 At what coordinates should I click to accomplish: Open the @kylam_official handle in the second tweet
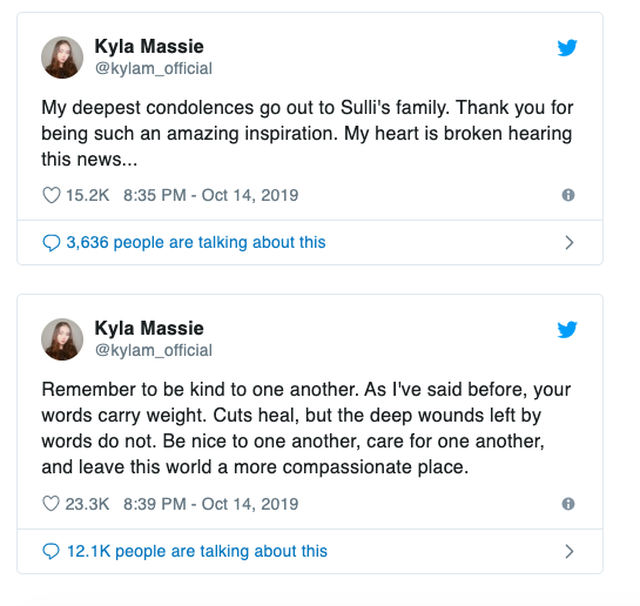pyautogui.click(x=153, y=350)
